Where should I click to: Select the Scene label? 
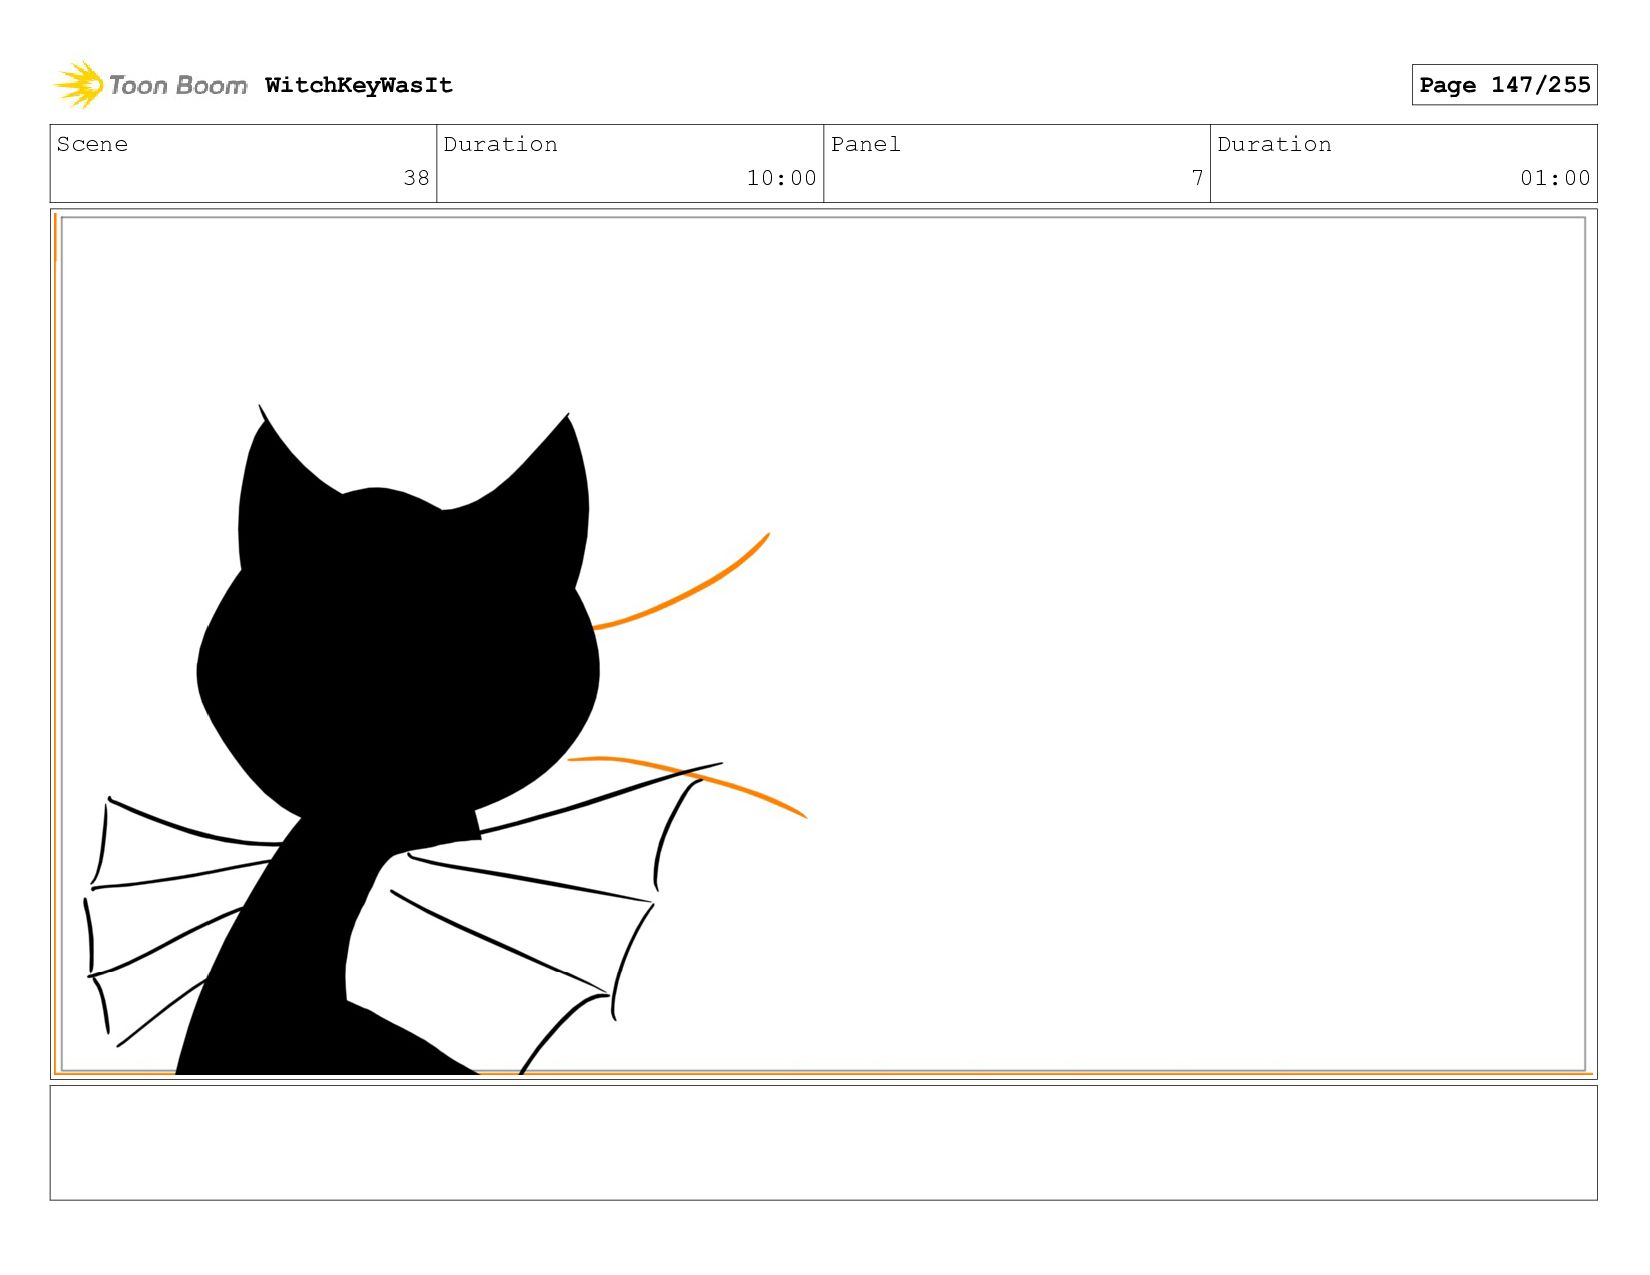[92, 144]
